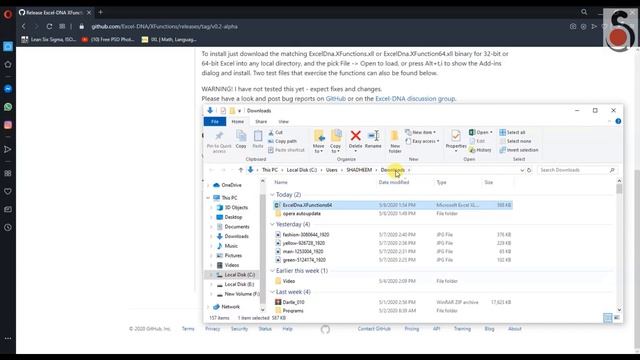Open WhatsApp in the Opera sidebar
The image size is (640, 360).
coord(8,107)
